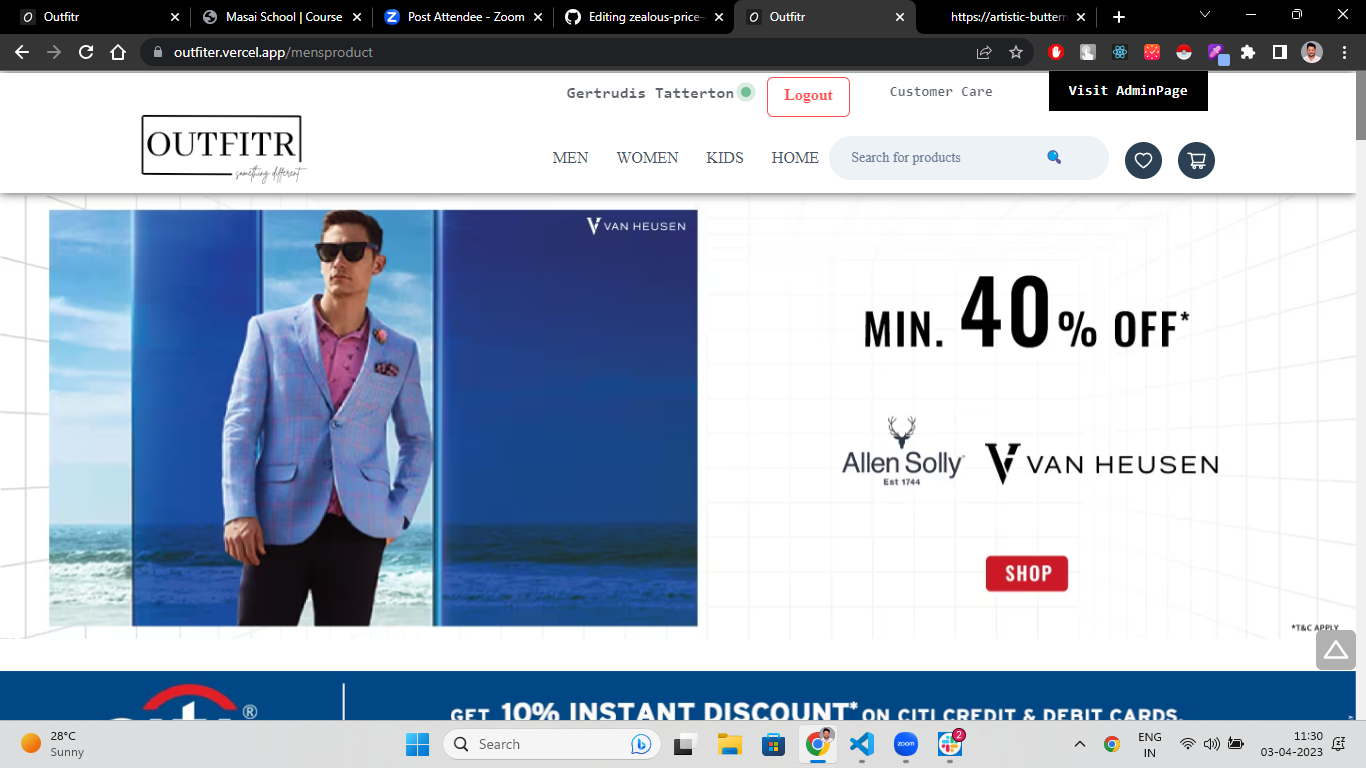Click ENG IN language indicator
The image size is (1366, 768).
click(x=1150, y=744)
